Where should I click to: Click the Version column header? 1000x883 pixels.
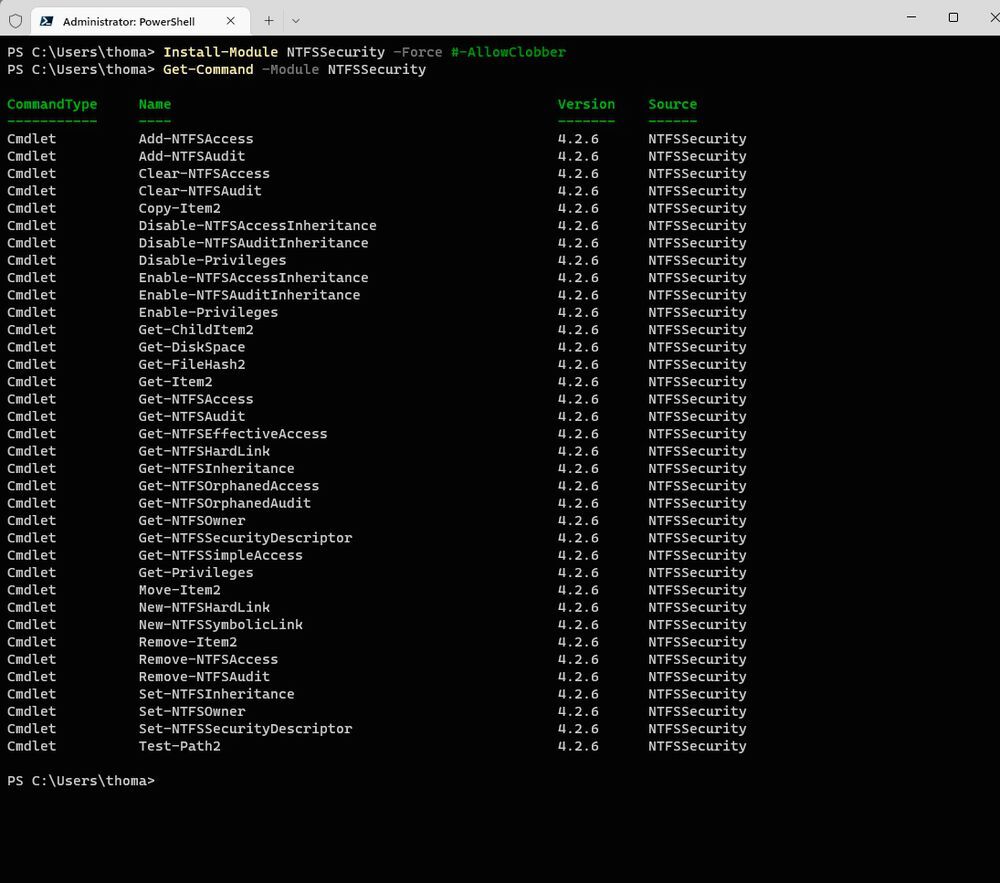(586, 105)
